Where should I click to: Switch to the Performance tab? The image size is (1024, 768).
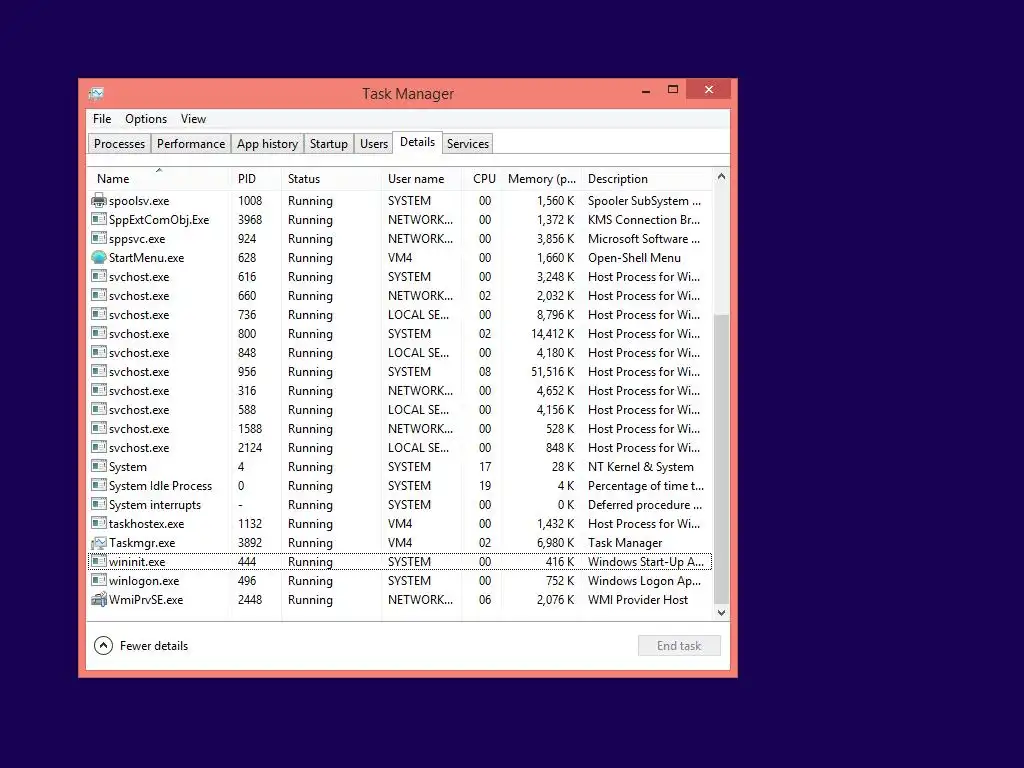pos(191,144)
